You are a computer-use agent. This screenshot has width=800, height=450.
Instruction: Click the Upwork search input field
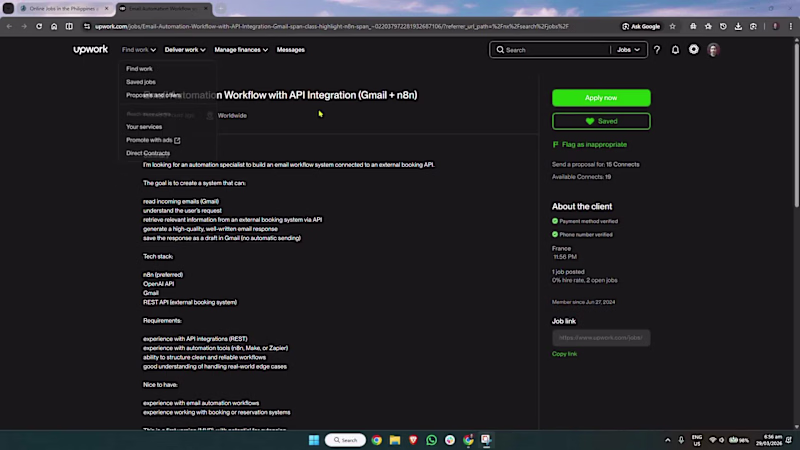(556, 50)
